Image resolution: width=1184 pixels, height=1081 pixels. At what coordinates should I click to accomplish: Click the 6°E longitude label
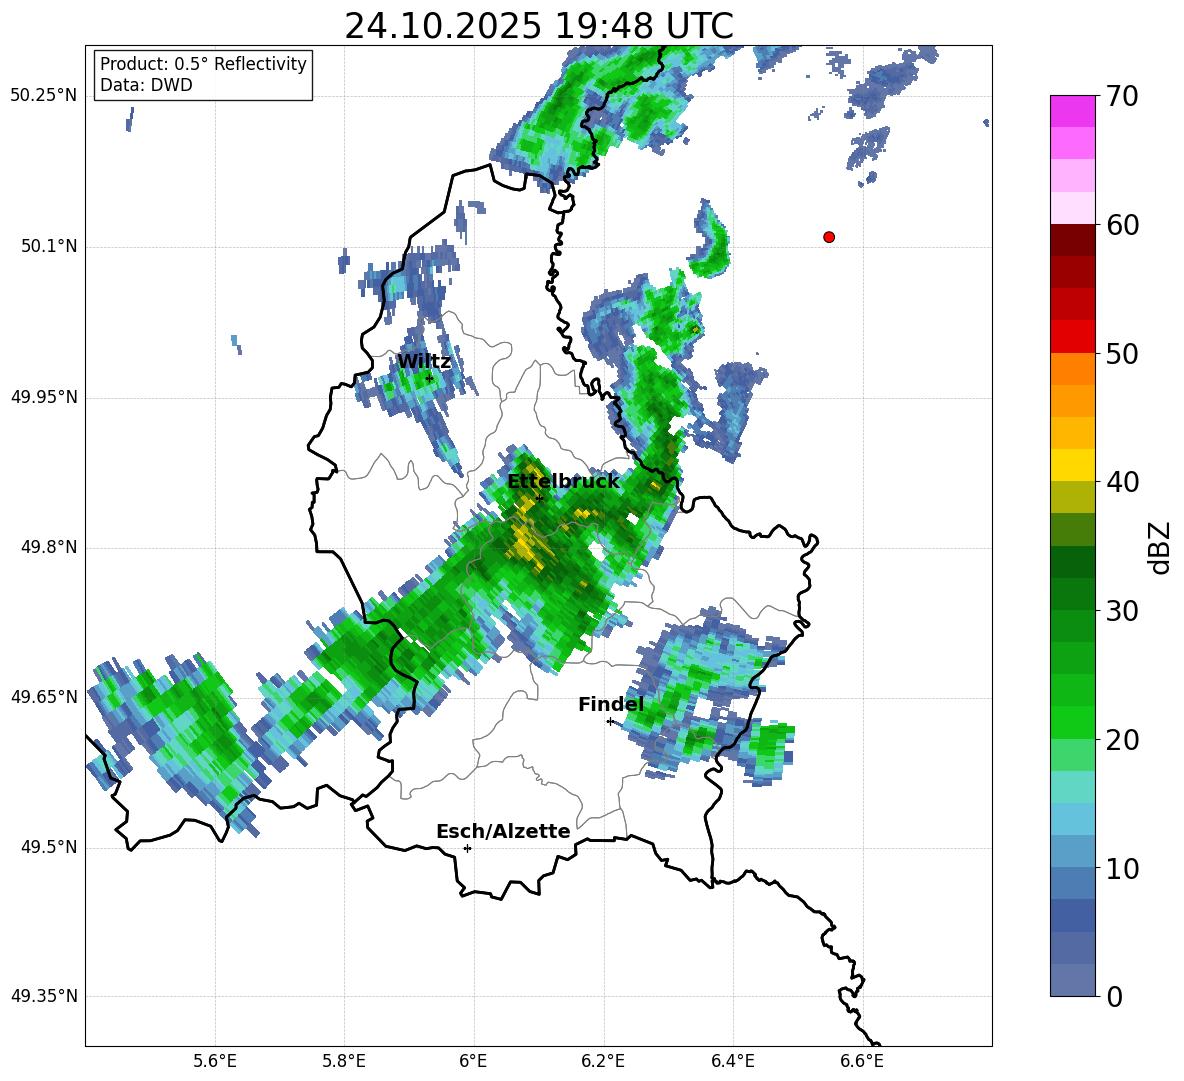coord(473,1061)
